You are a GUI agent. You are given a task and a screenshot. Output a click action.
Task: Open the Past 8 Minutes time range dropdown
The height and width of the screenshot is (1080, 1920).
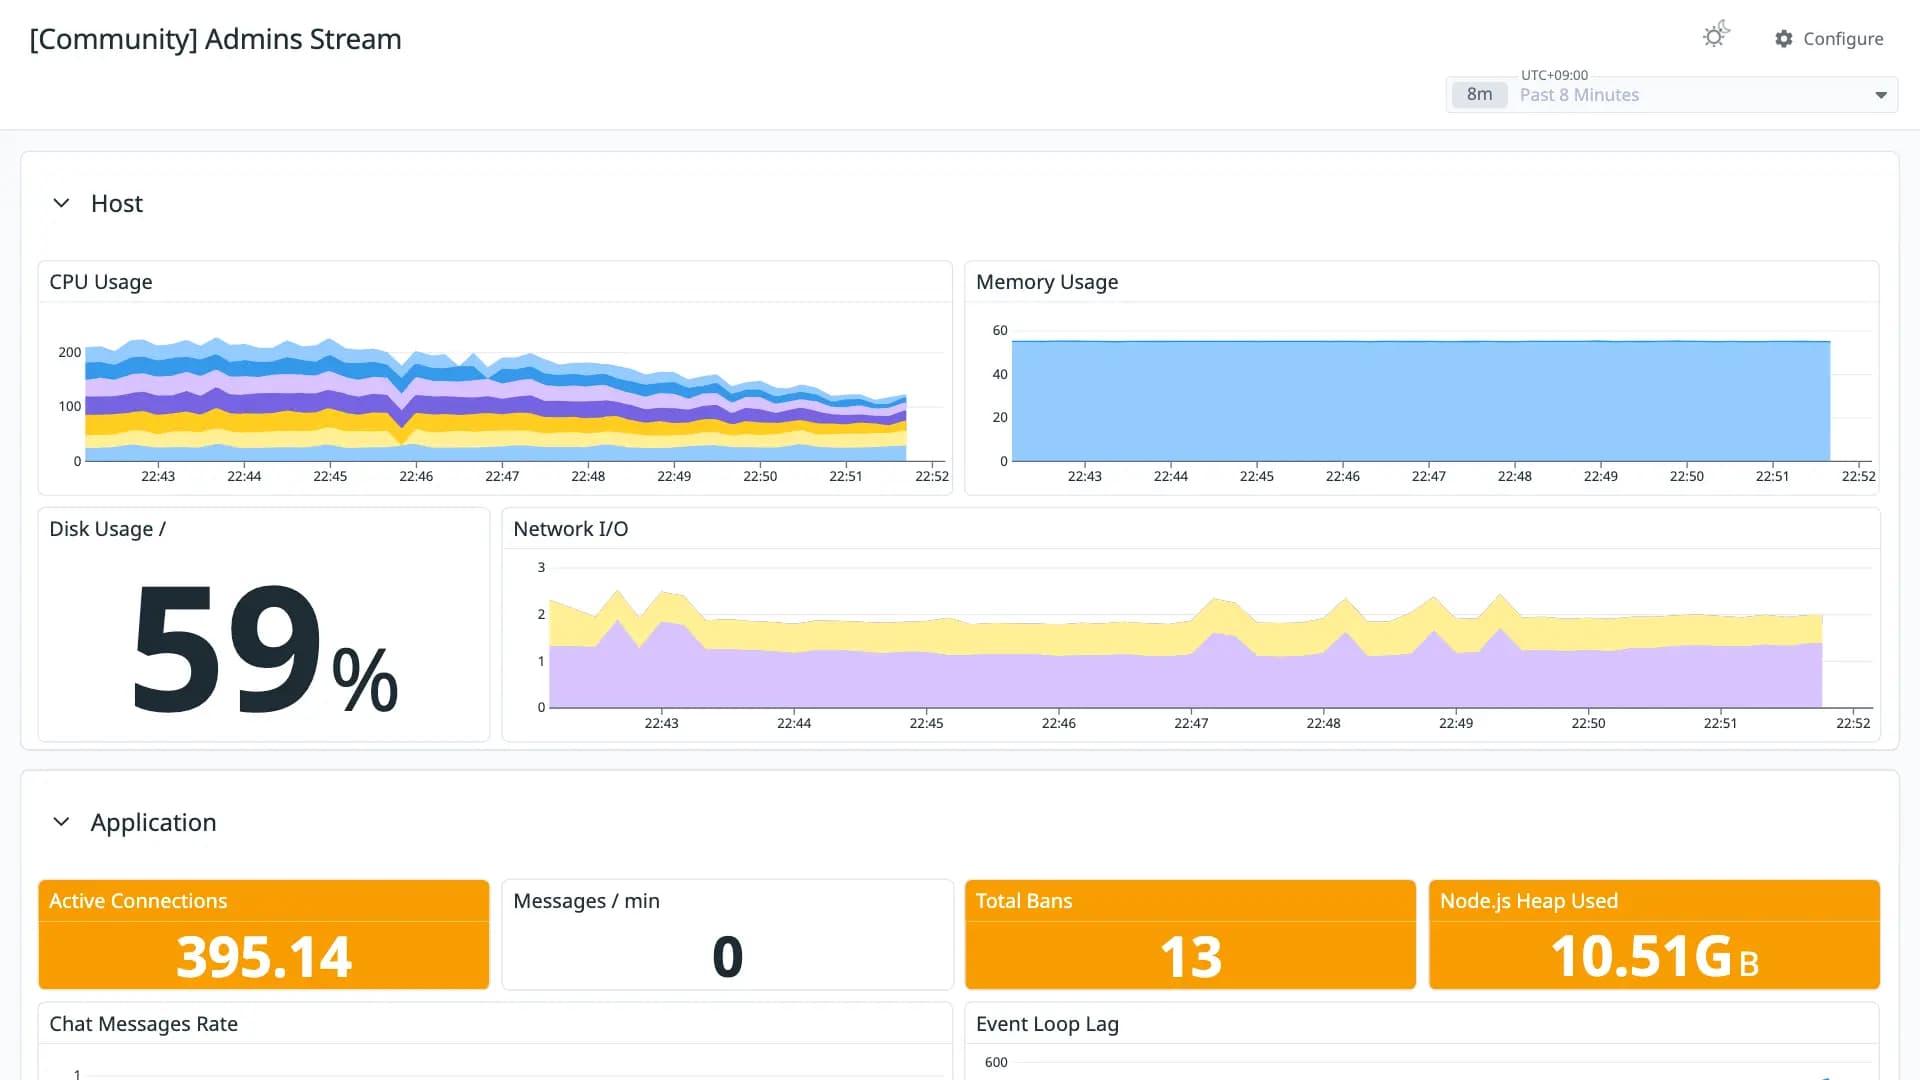pos(1672,95)
